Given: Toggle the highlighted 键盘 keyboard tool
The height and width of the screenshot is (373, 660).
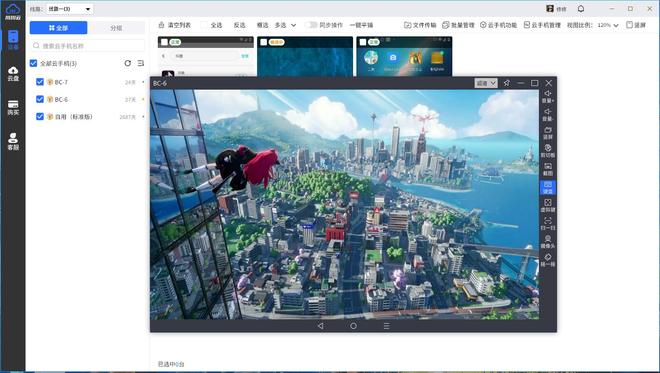Looking at the screenshot, I should pyautogui.click(x=548, y=187).
